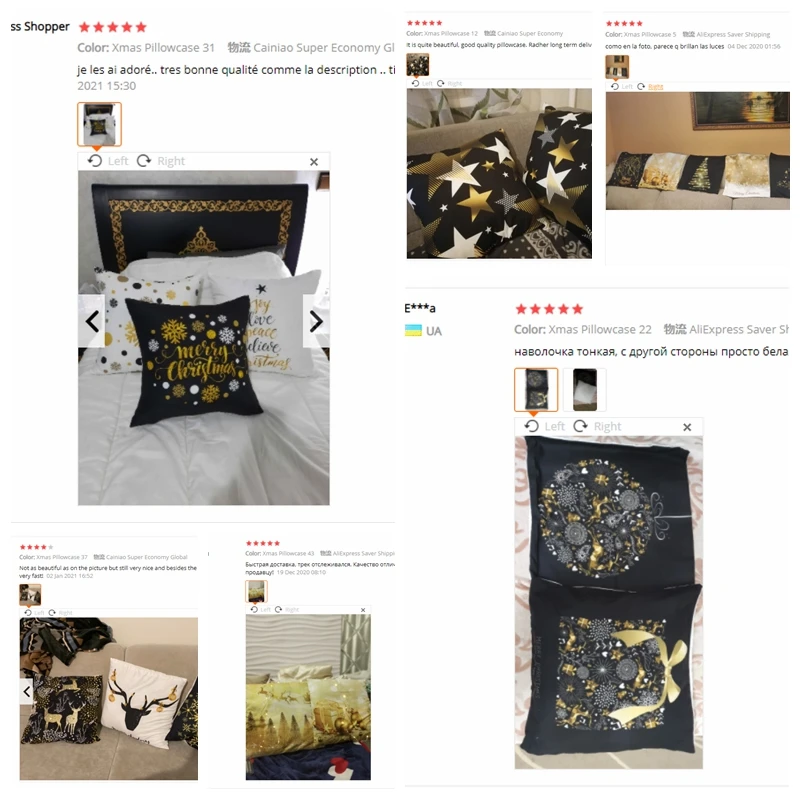Go to previous photo in deer pillows viewer

pos(27,691)
